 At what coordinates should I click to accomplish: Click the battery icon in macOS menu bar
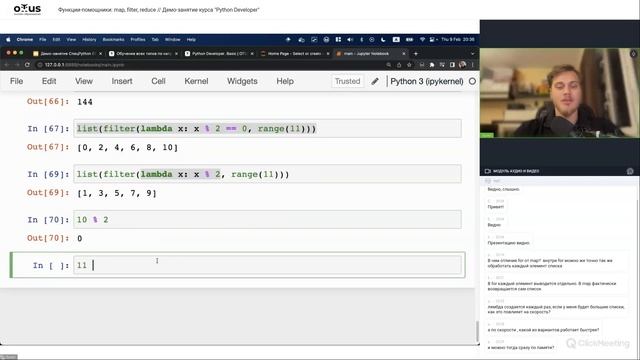(409, 40)
